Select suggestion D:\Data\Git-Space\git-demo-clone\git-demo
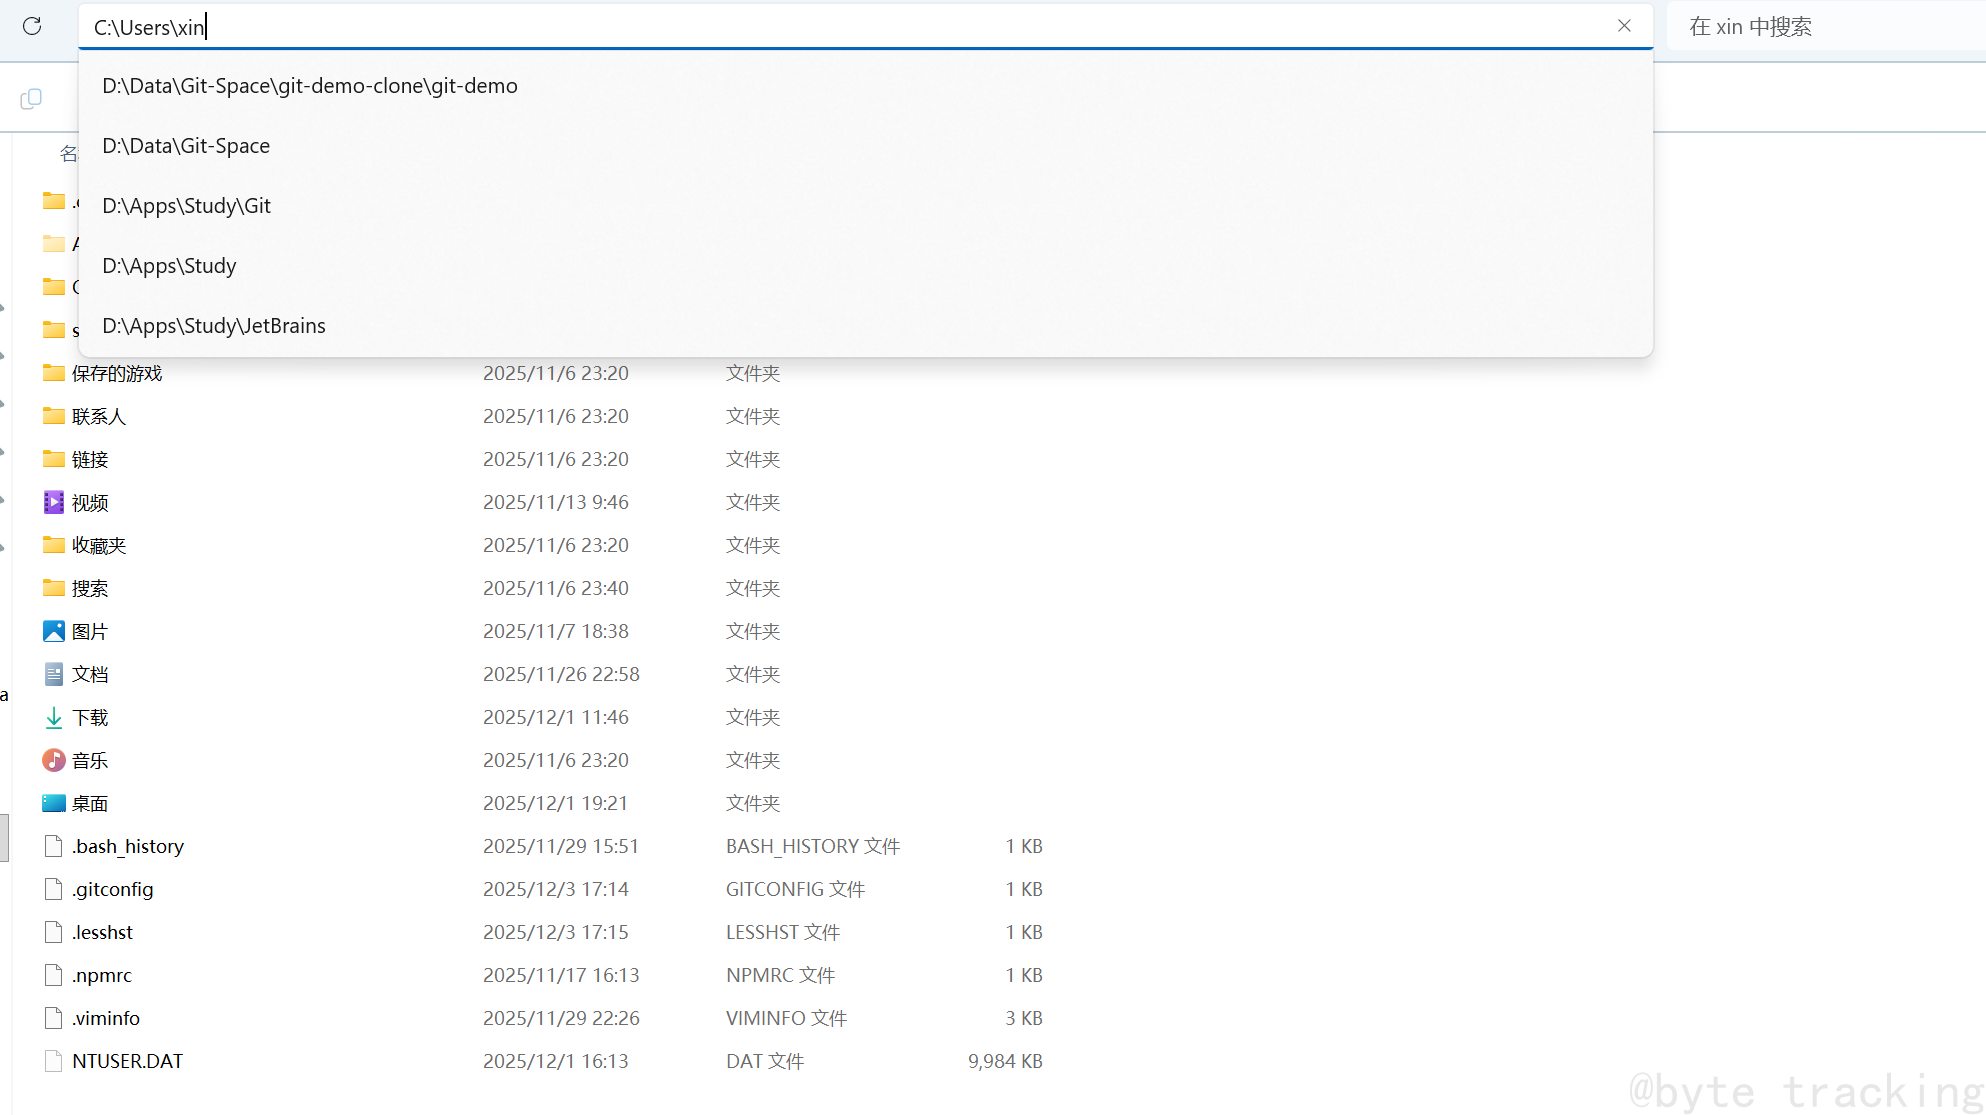 point(310,86)
